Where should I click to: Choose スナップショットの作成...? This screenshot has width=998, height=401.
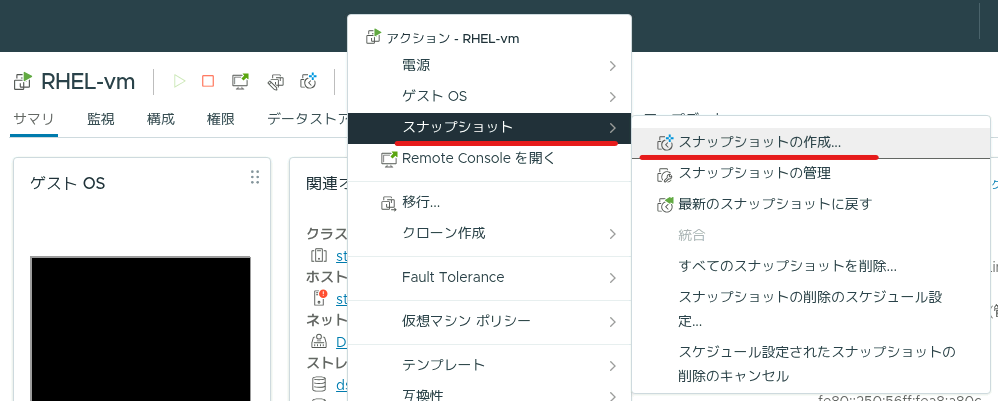[x=811, y=143]
